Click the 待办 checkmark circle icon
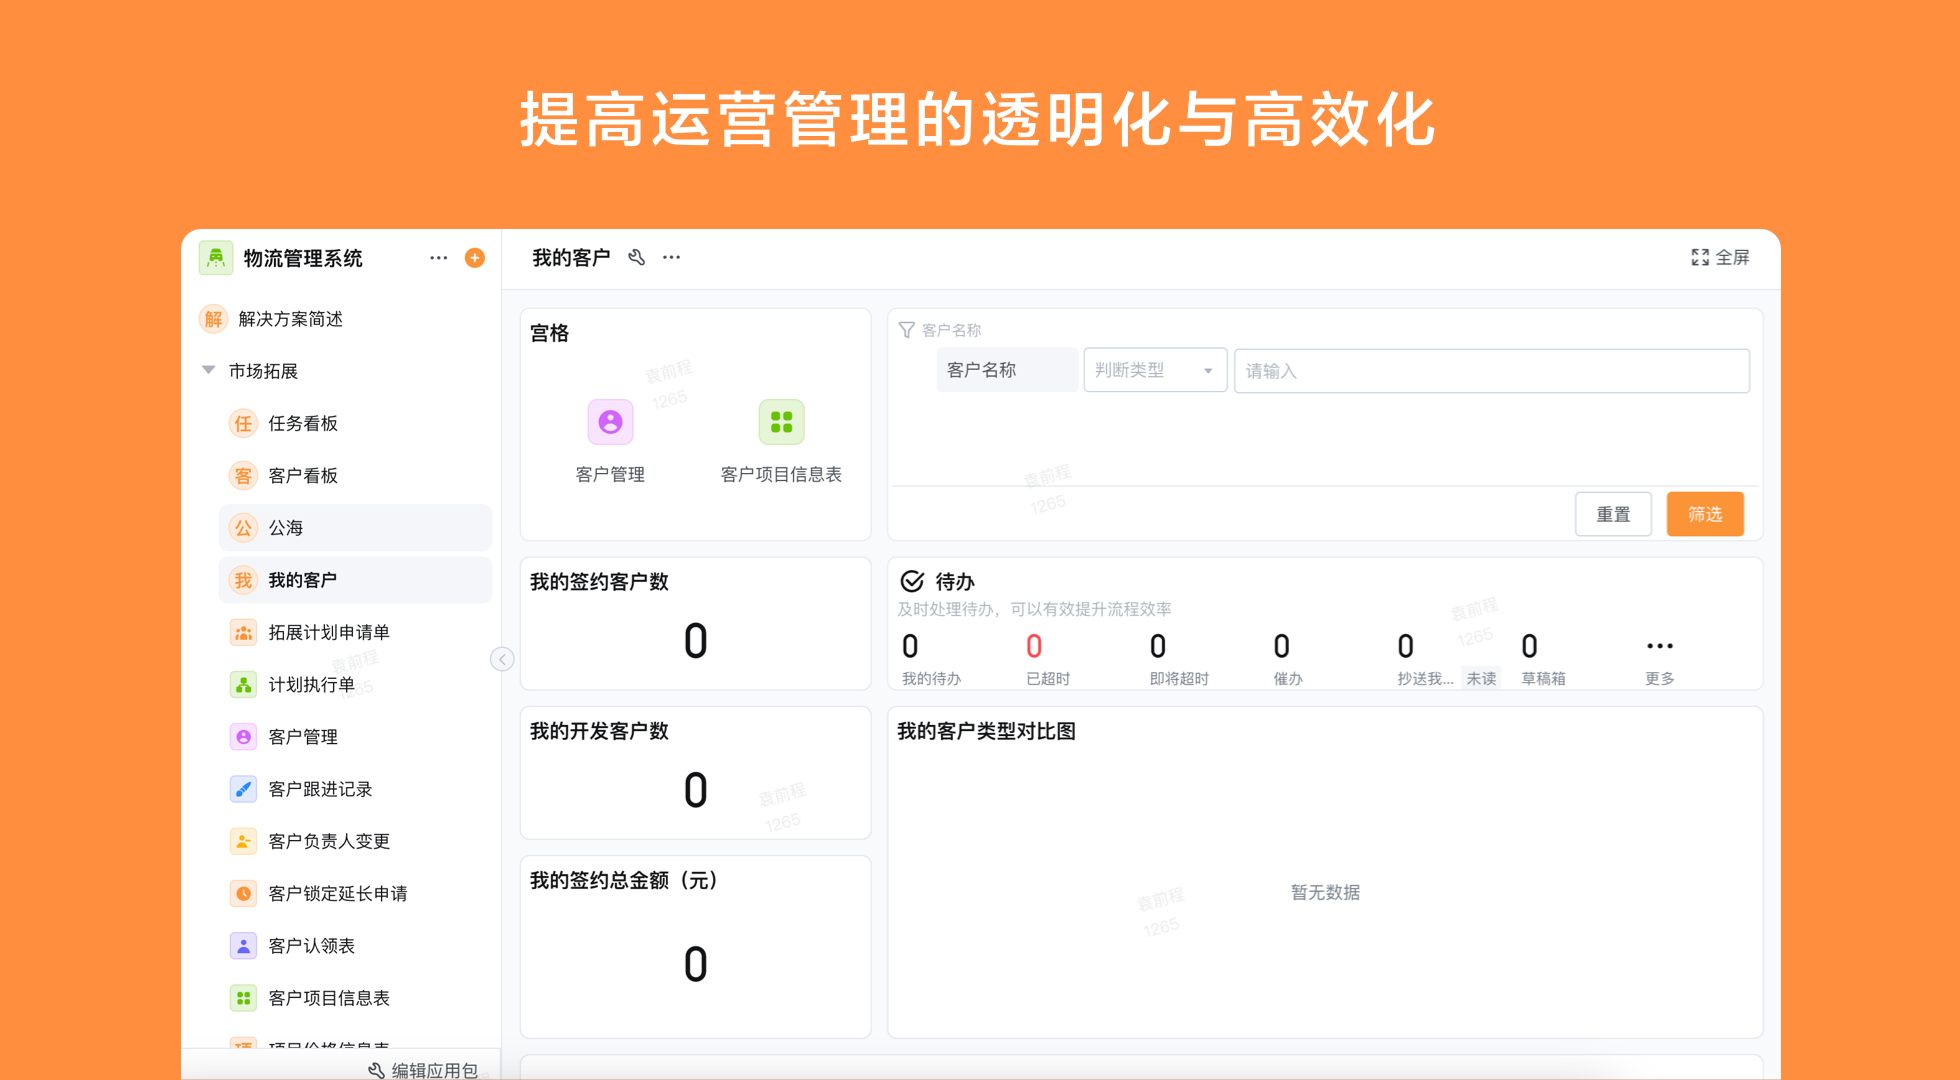The width and height of the screenshot is (1960, 1080). tap(912, 581)
